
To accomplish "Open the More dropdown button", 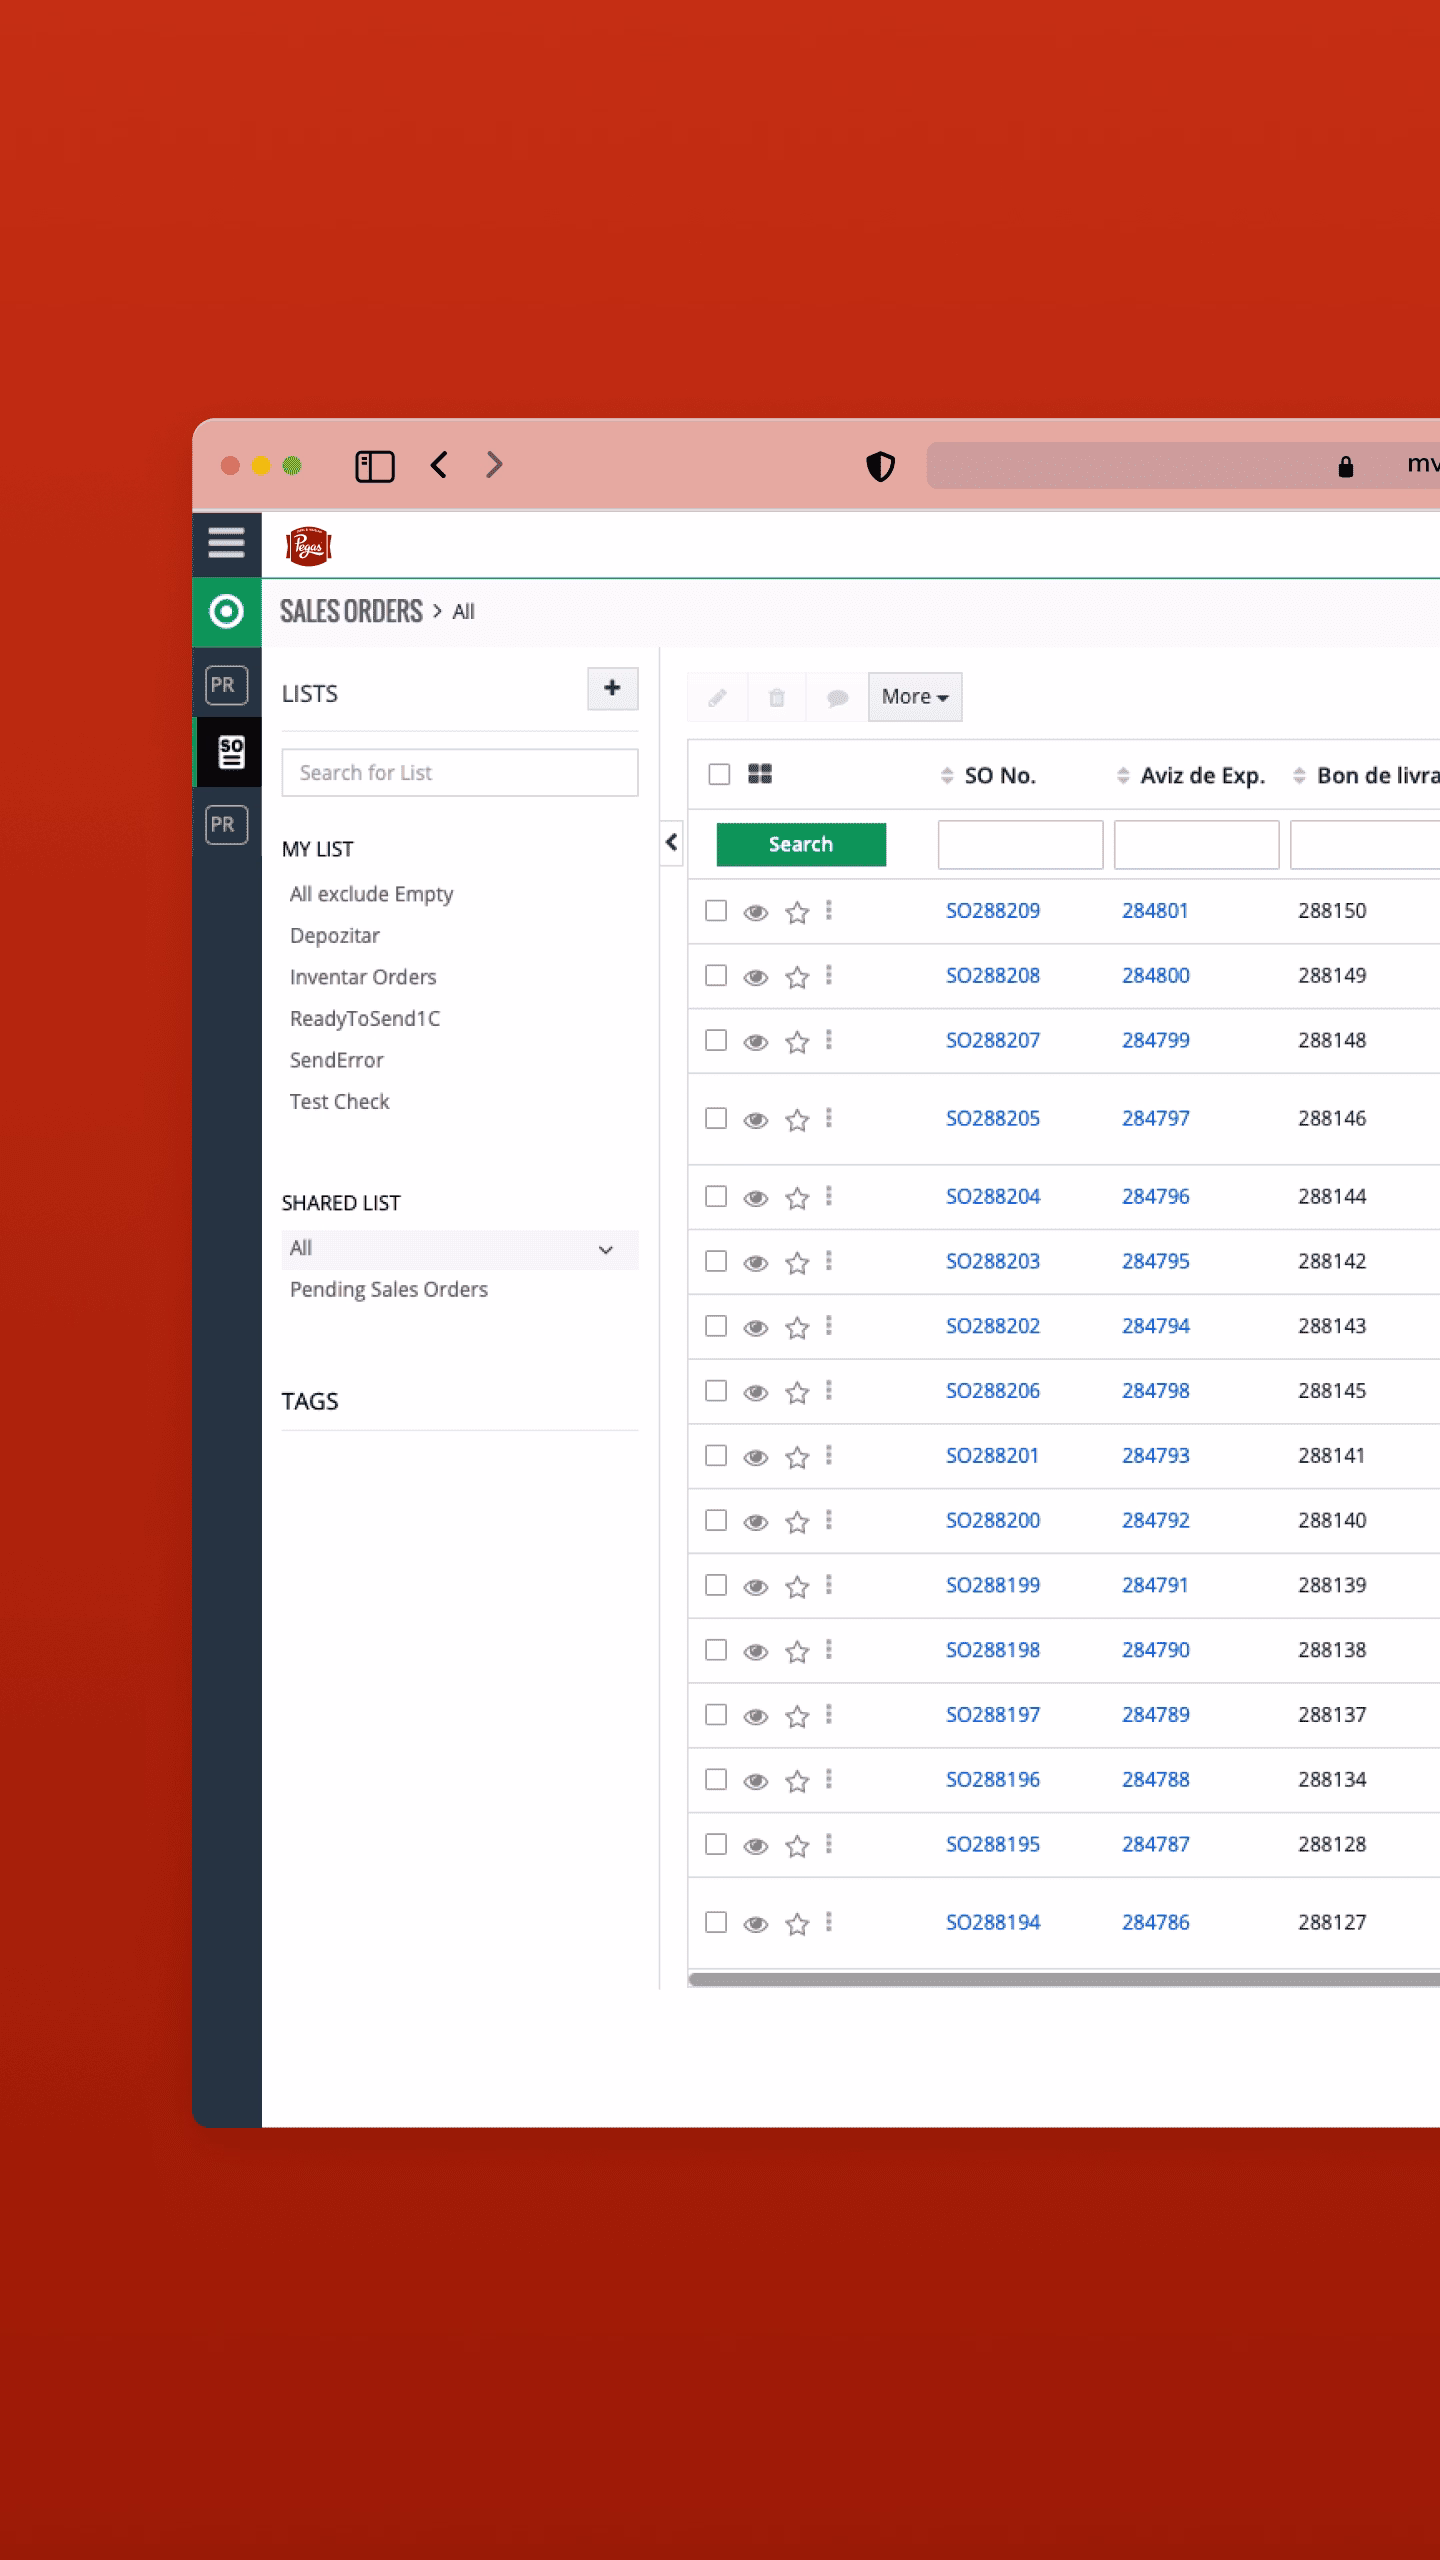I will pos(914,697).
